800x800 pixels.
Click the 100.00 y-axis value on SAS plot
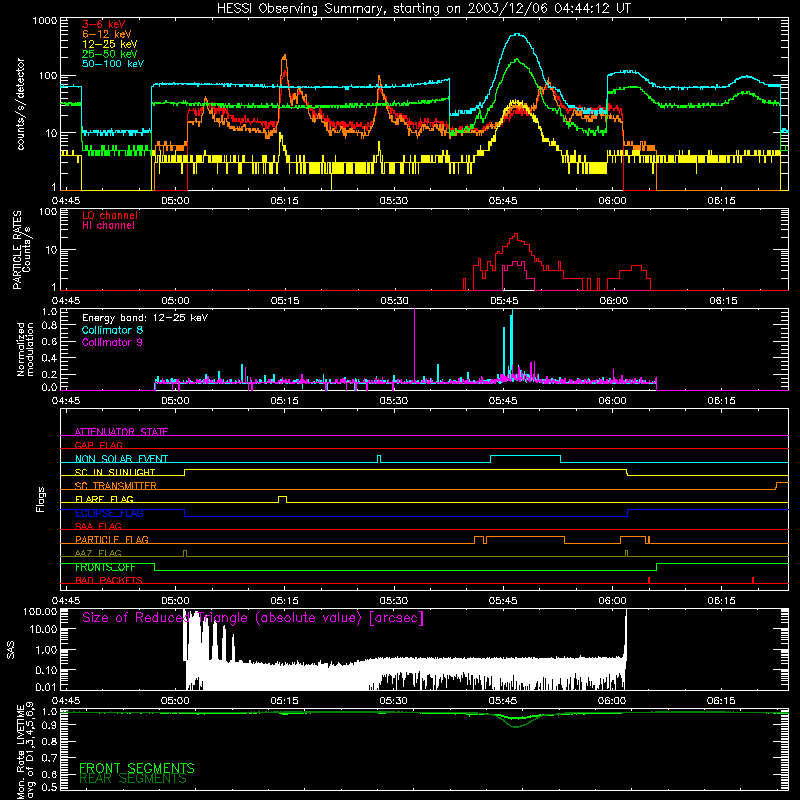[40, 611]
